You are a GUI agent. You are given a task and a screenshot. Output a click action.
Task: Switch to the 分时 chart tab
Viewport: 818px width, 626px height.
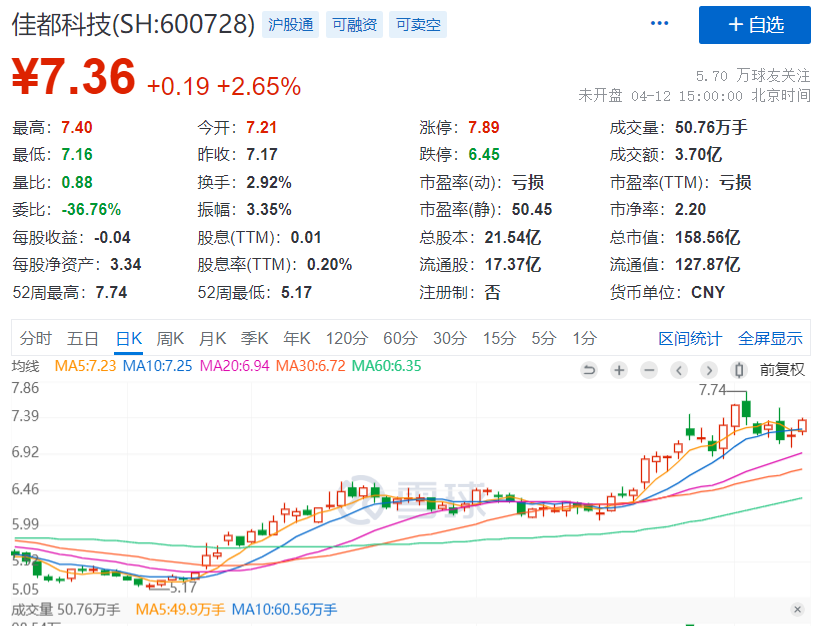click(x=36, y=339)
